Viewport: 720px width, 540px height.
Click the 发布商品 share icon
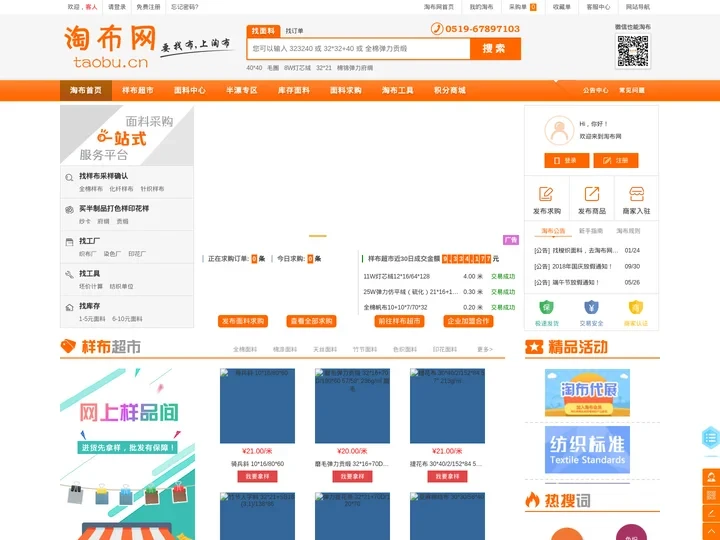point(591,194)
